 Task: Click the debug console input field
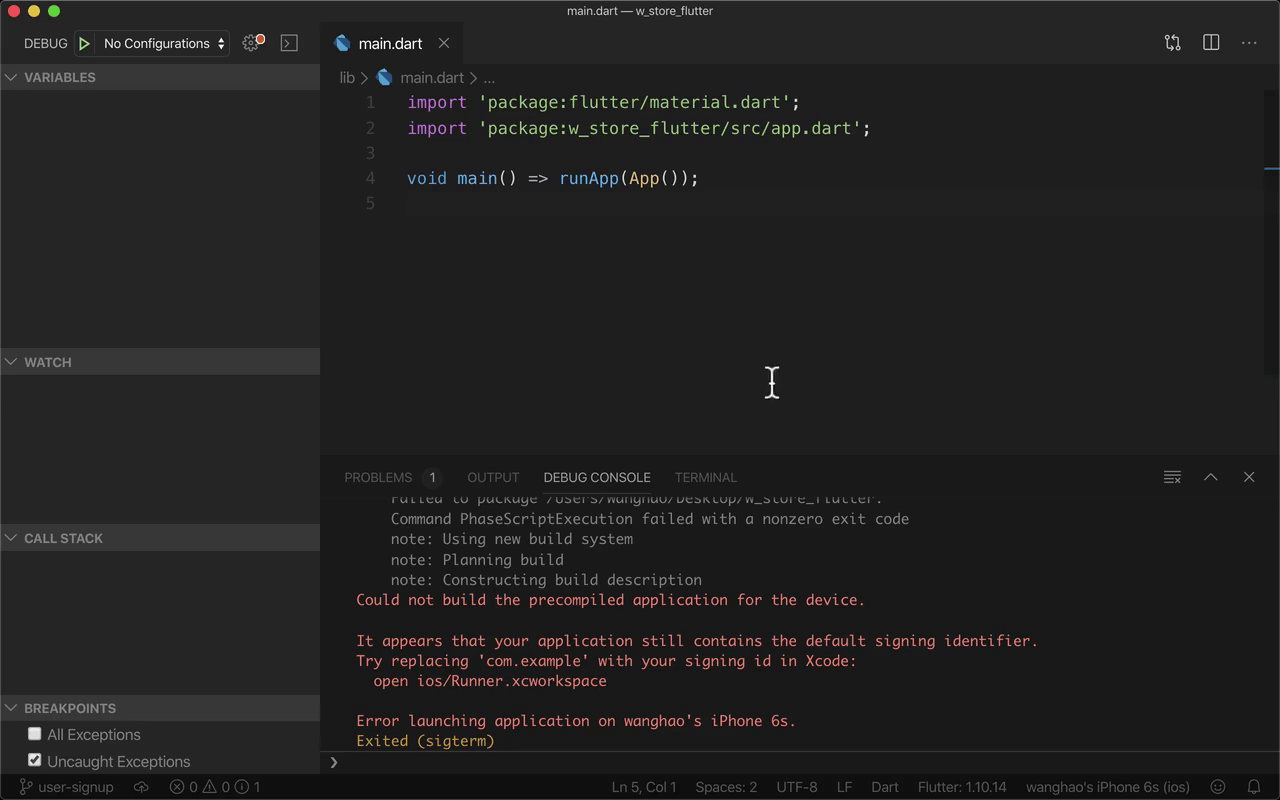coord(800,763)
